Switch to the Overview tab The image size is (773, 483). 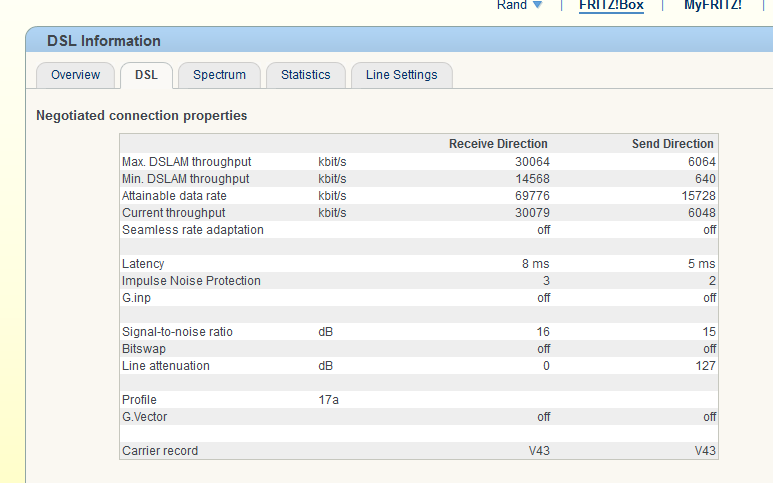pos(75,75)
